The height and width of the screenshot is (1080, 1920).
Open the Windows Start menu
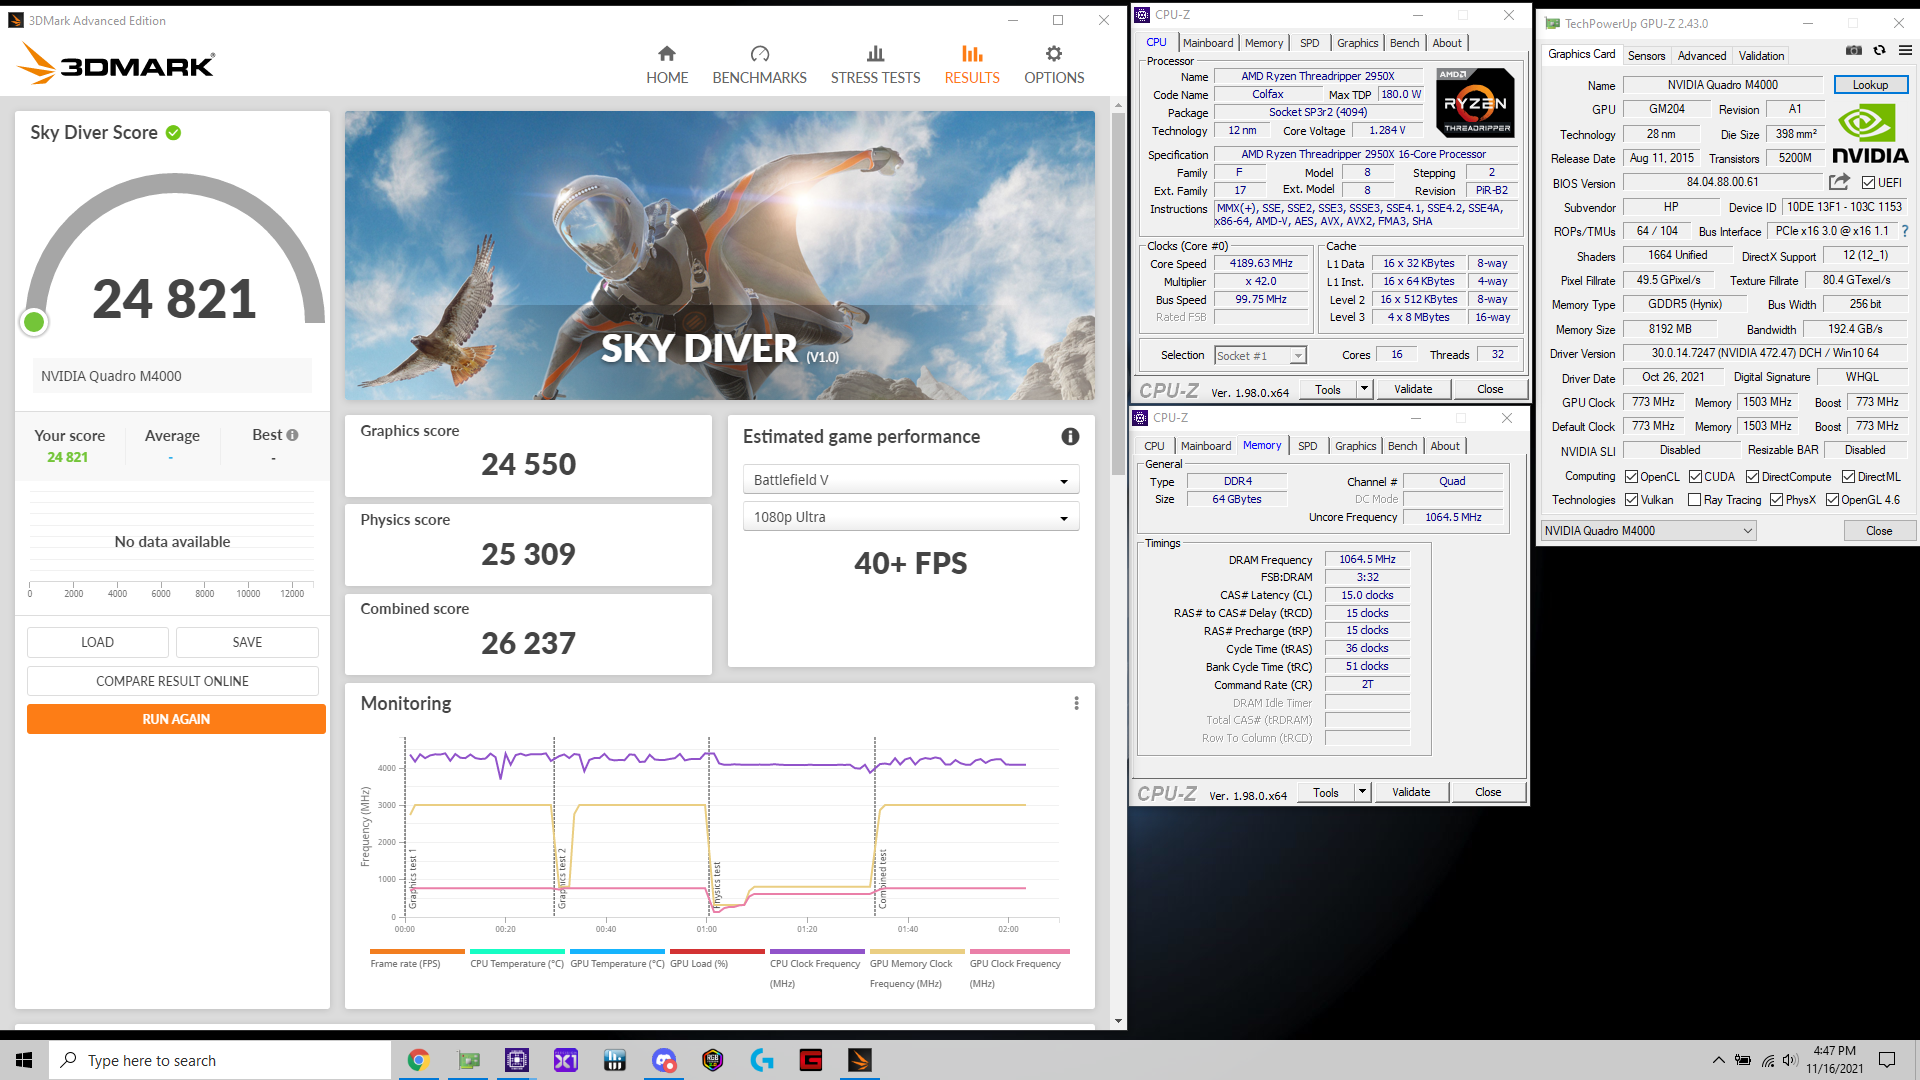(x=24, y=1060)
